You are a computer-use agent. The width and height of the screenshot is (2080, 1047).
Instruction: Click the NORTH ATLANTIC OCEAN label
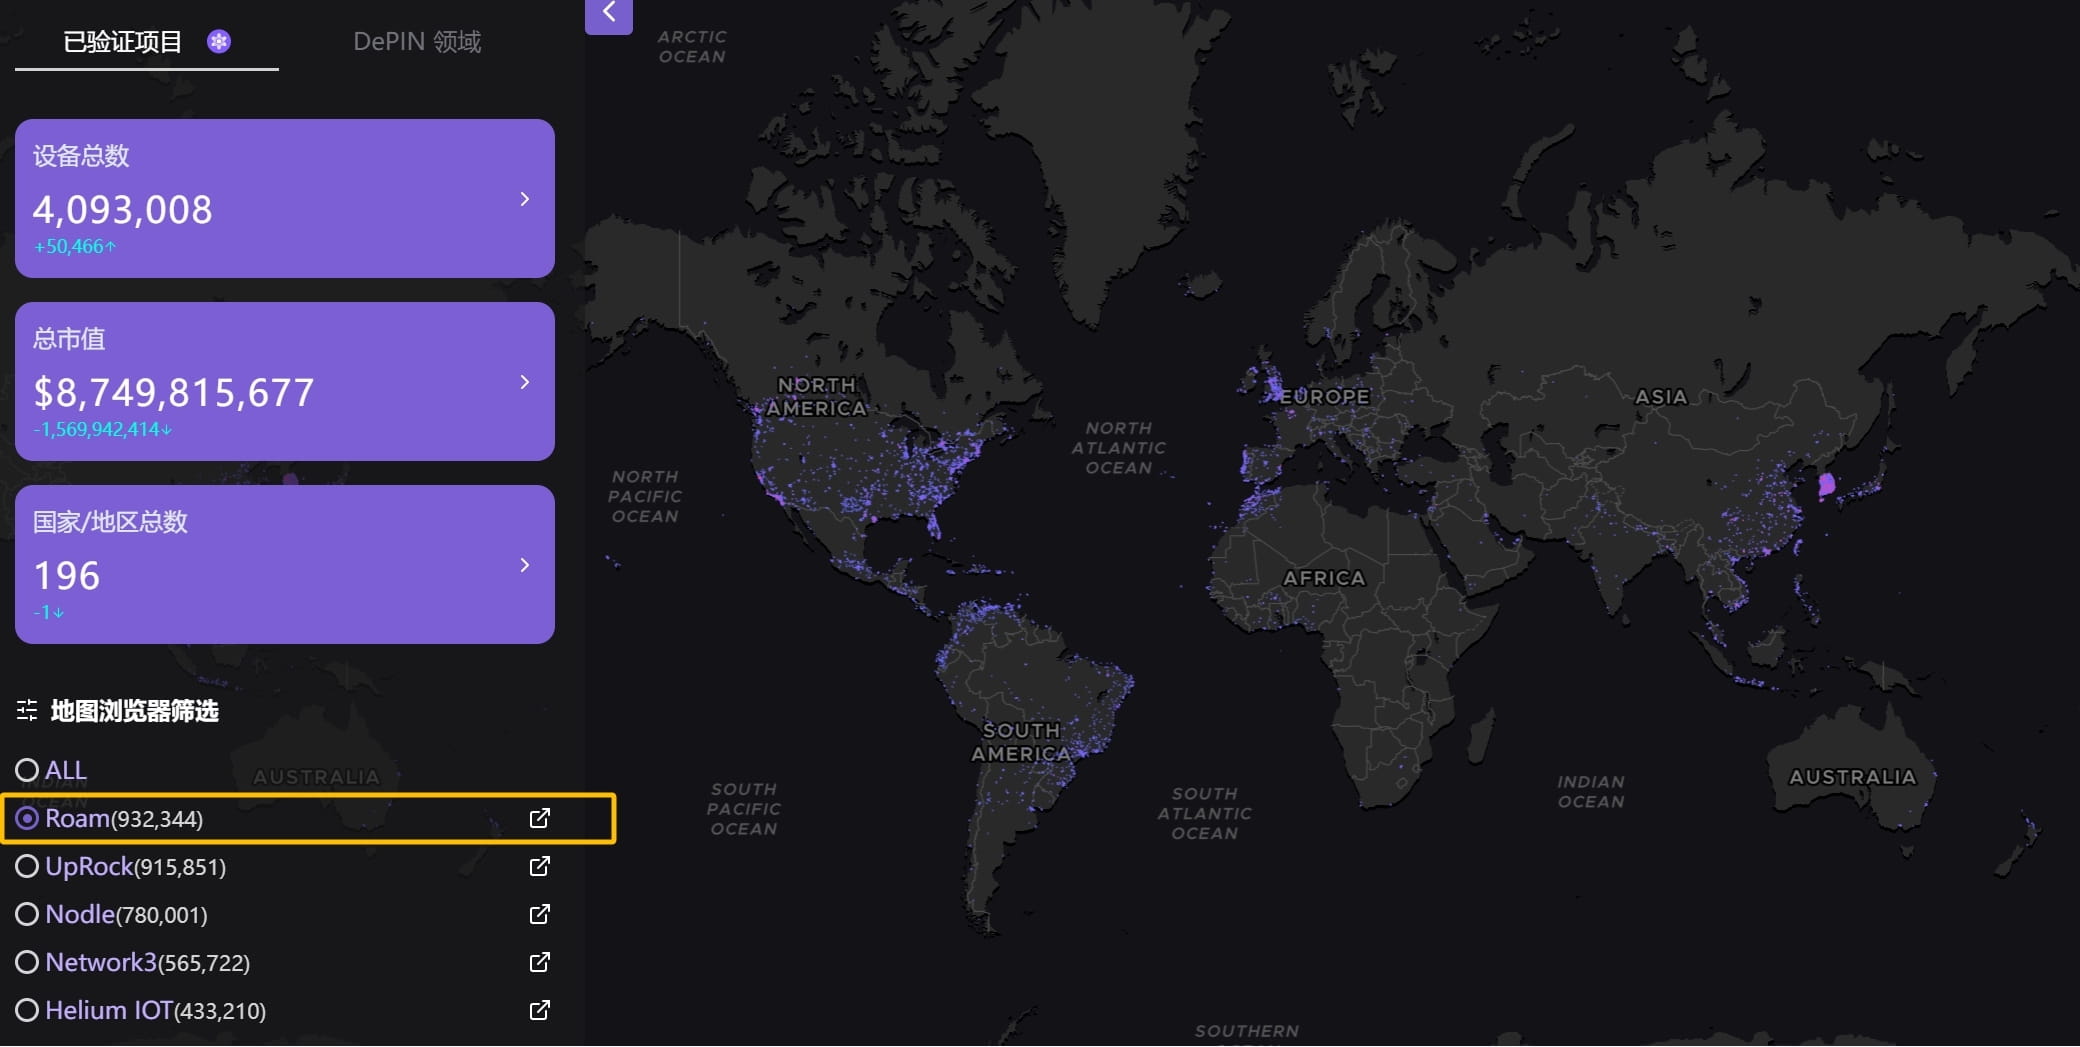click(1119, 448)
